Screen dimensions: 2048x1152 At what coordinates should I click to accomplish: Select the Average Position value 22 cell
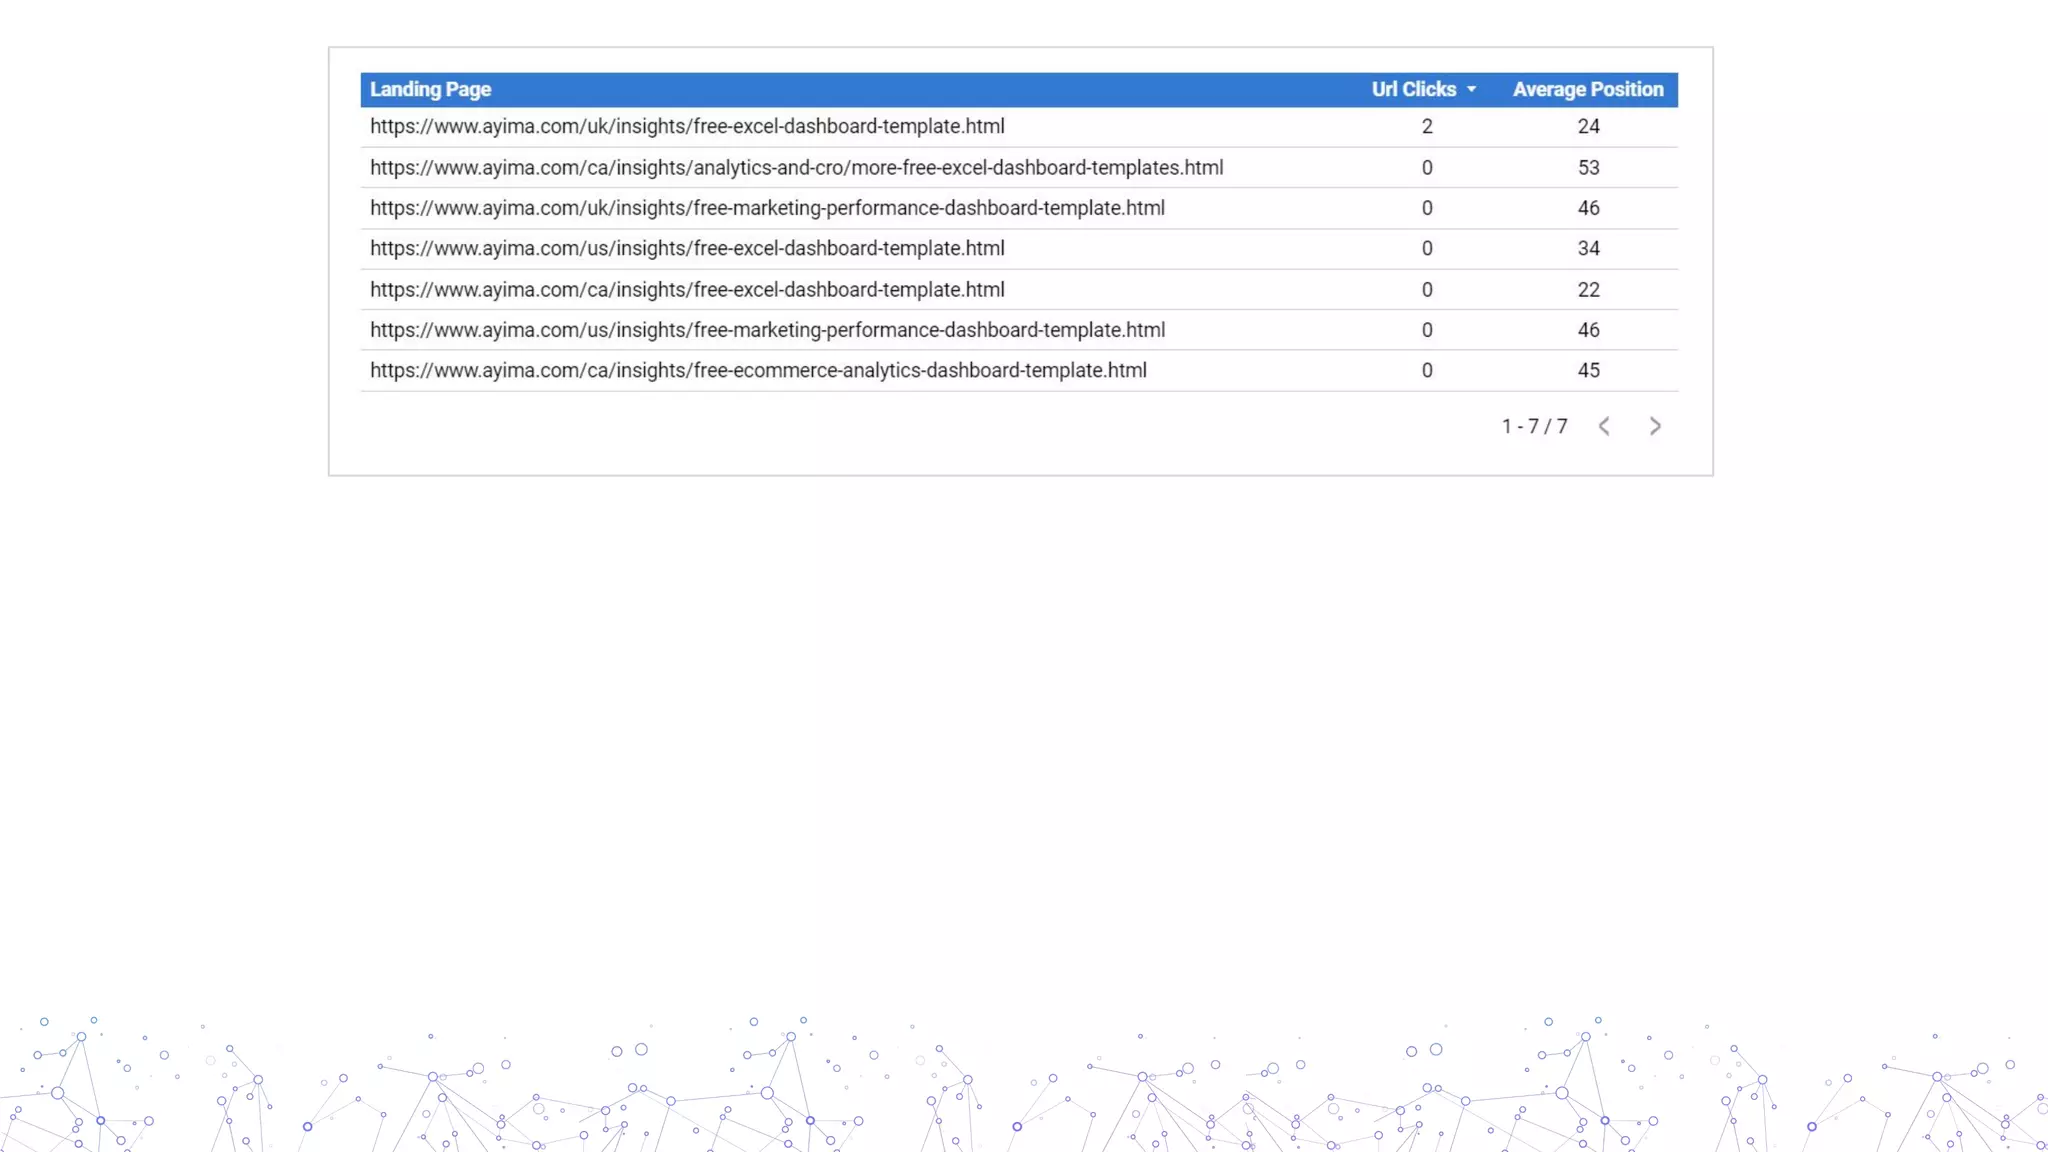[x=1588, y=290]
